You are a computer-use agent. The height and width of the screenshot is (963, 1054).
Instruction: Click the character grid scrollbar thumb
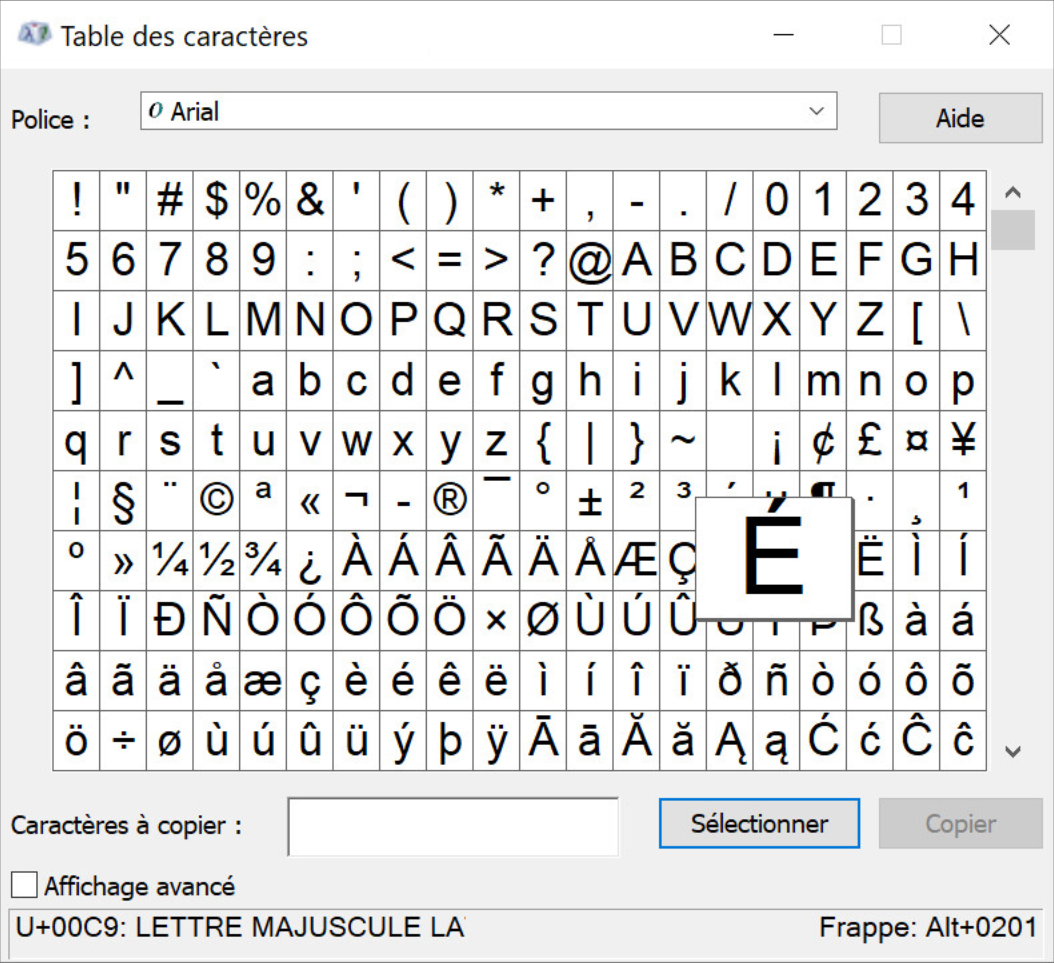[x=1012, y=230]
